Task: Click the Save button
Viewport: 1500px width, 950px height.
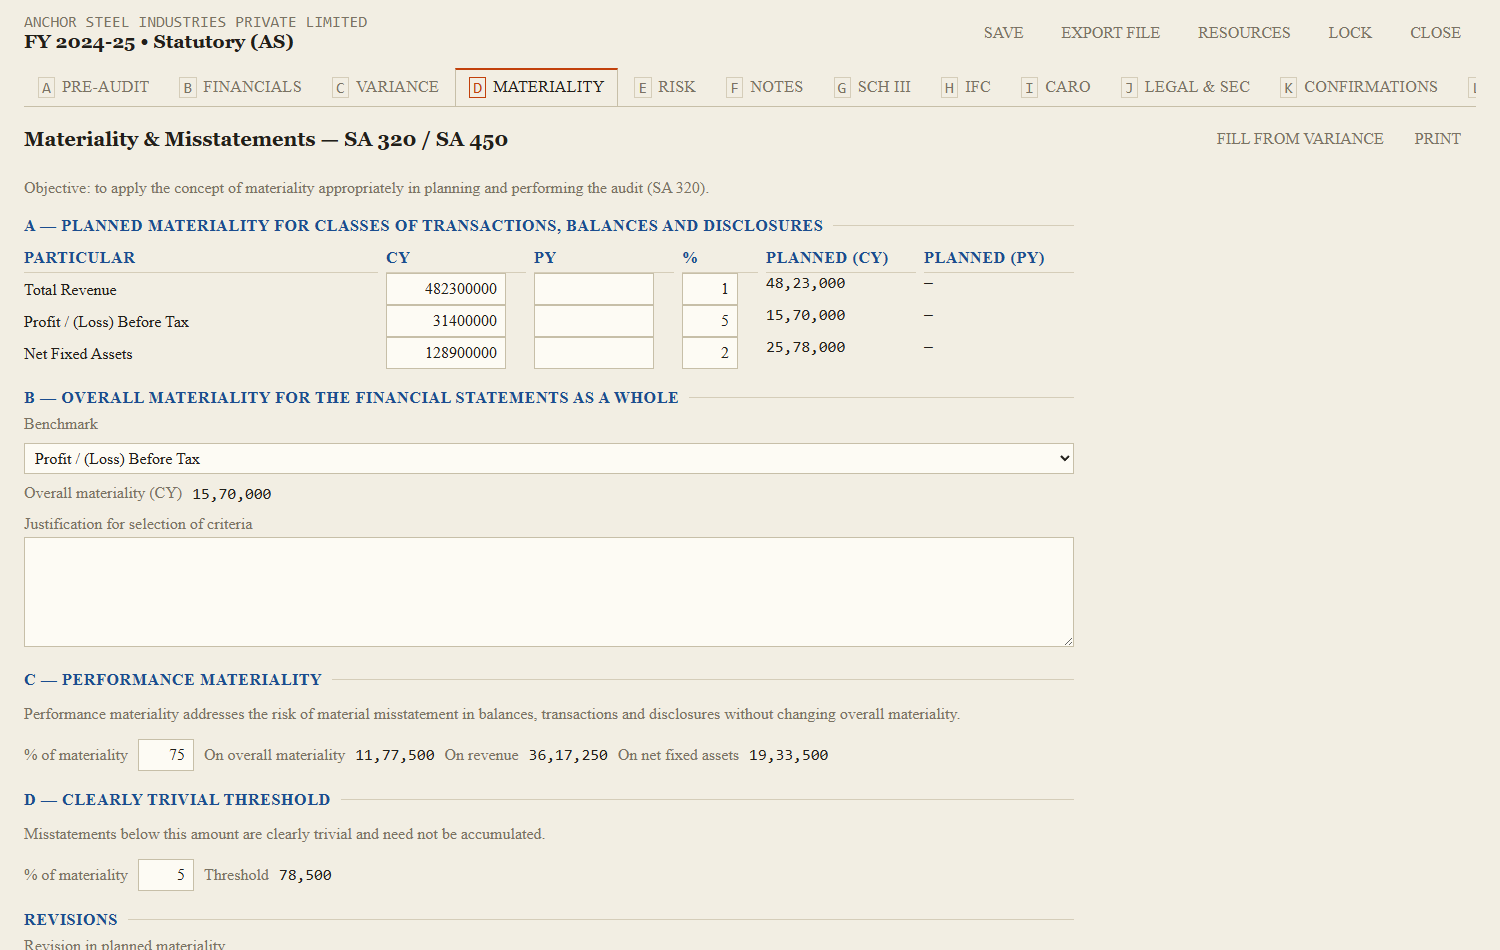Action: pyautogui.click(x=1003, y=33)
